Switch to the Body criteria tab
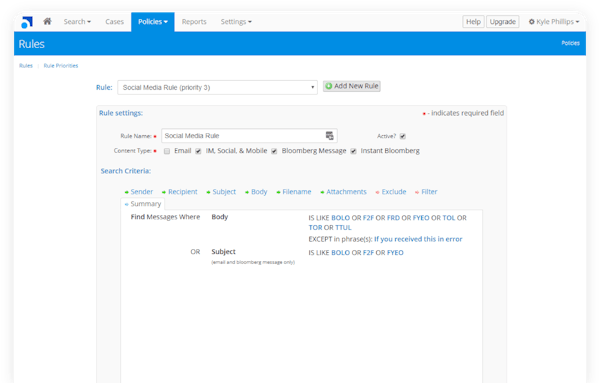Screen dimensions: 600x383 tap(256, 192)
